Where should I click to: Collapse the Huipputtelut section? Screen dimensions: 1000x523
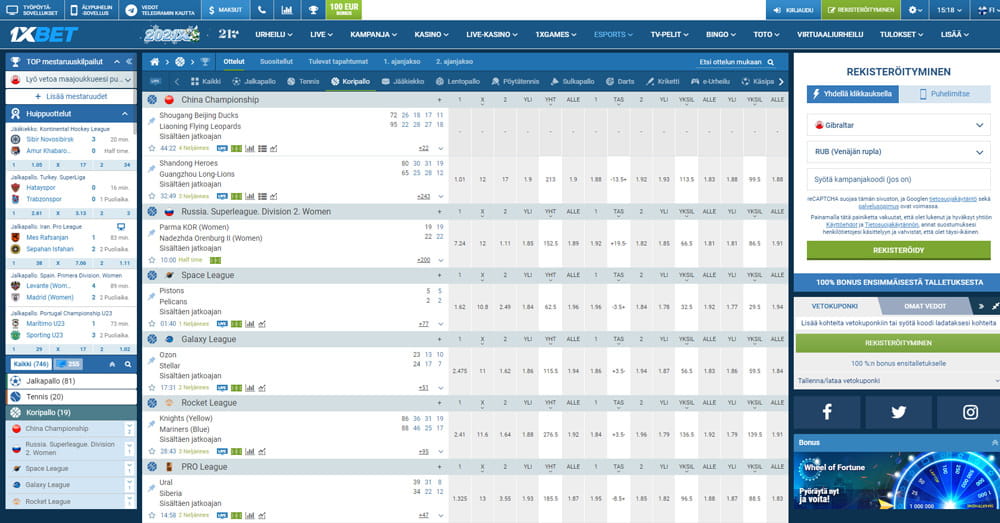(x=124, y=114)
